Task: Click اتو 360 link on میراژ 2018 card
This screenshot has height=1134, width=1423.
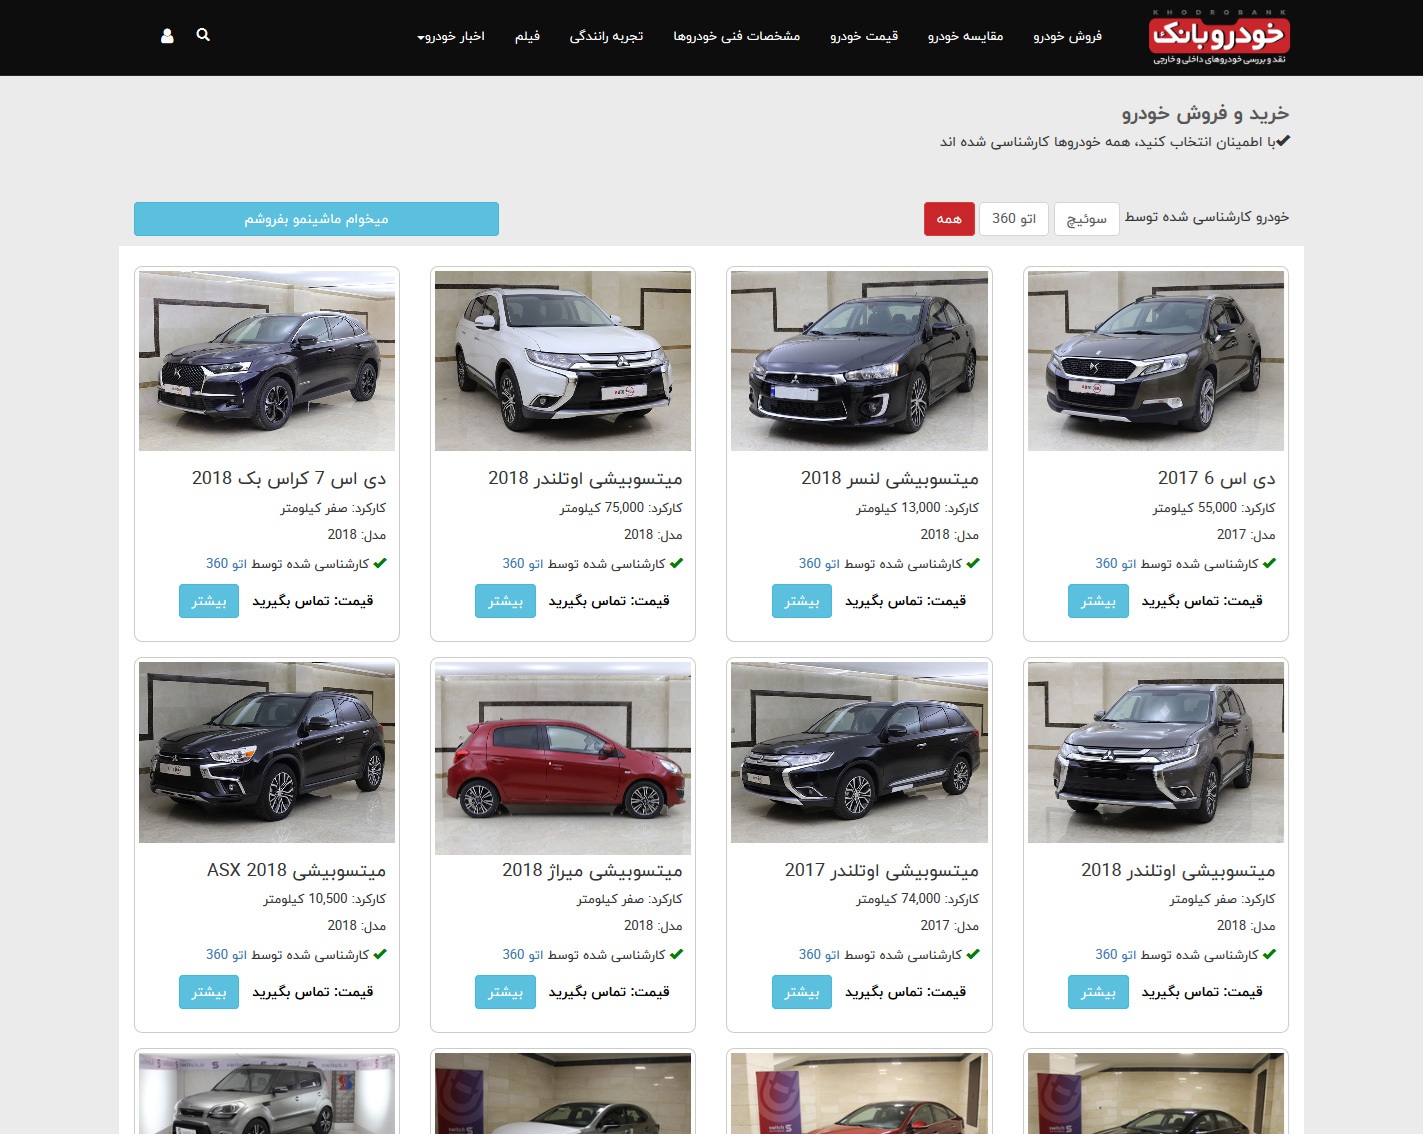Action: tap(523, 955)
